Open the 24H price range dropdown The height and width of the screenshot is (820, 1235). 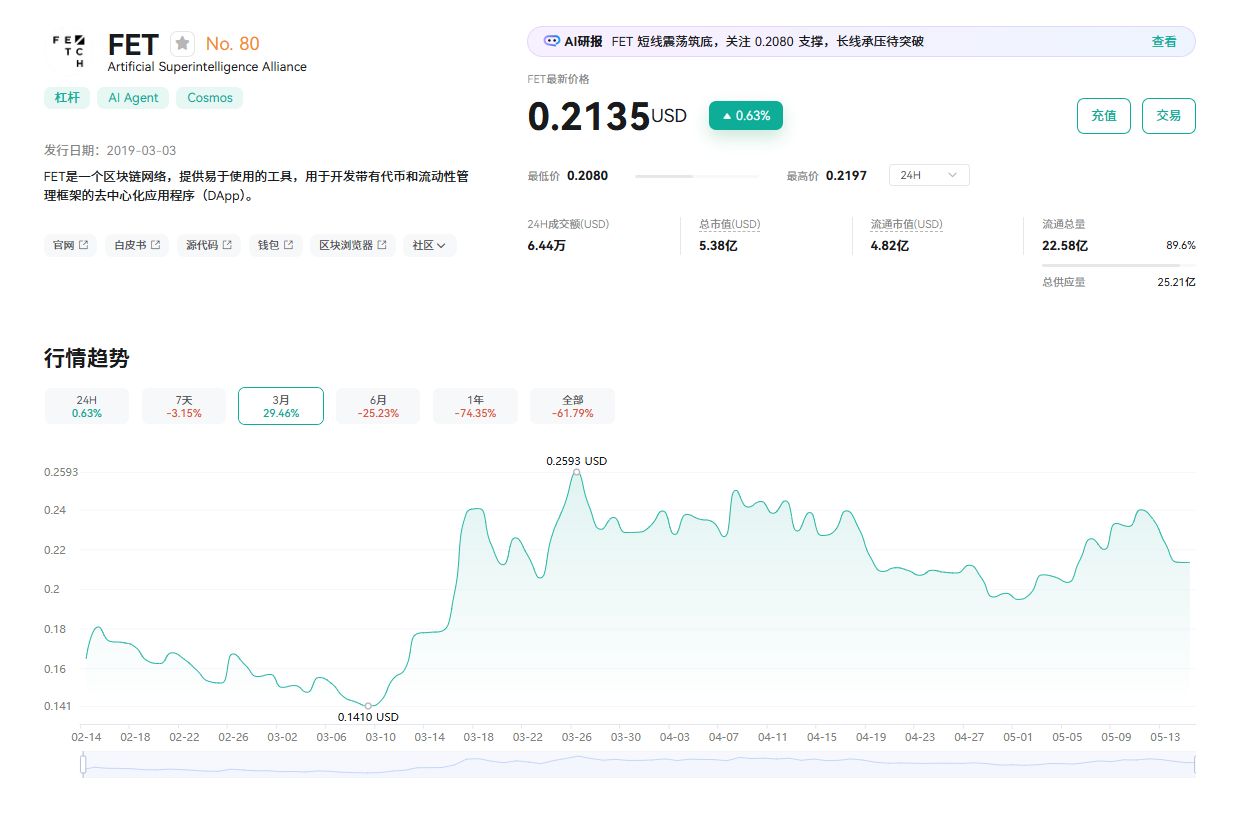coord(929,175)
